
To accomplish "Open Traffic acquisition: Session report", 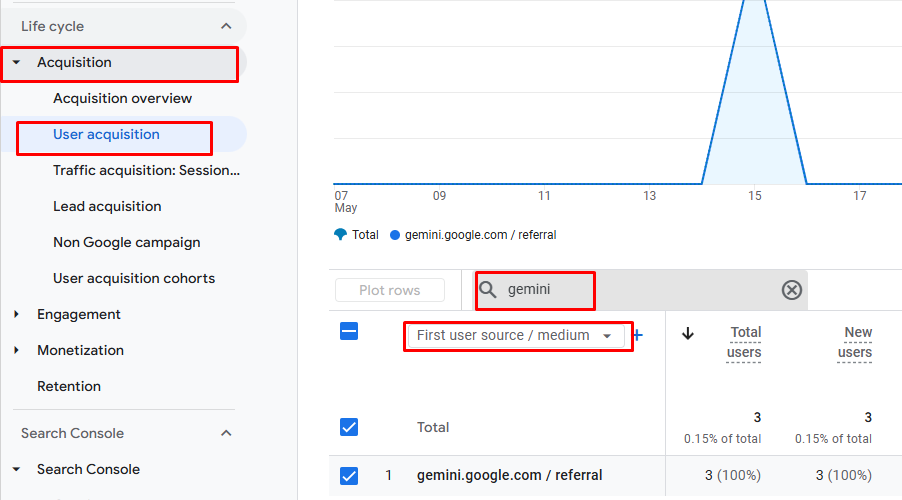I will pyautogui.click(x=146, y=170).
